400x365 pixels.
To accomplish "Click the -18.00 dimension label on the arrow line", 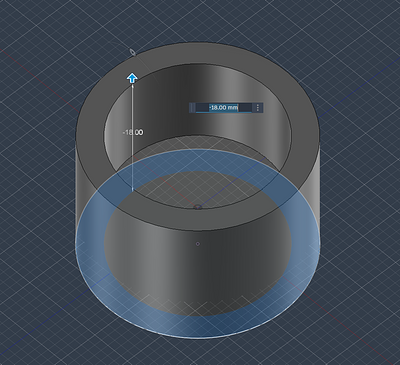I will [133, 132].
